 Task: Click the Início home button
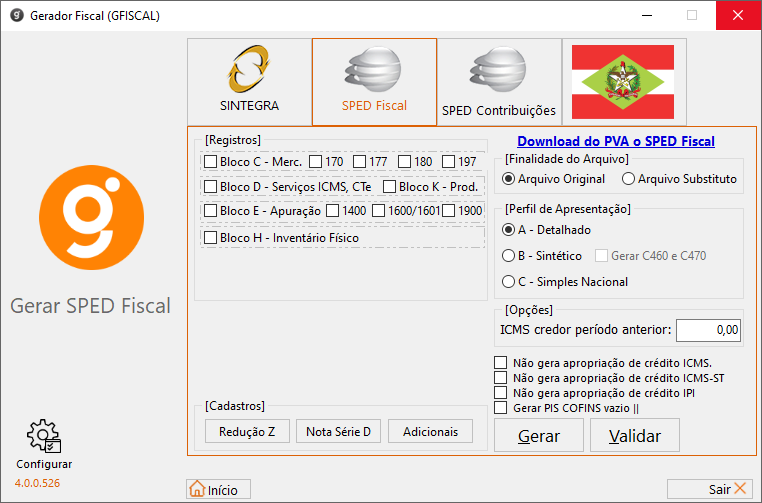pyautogui.click(x=218, y=489)
